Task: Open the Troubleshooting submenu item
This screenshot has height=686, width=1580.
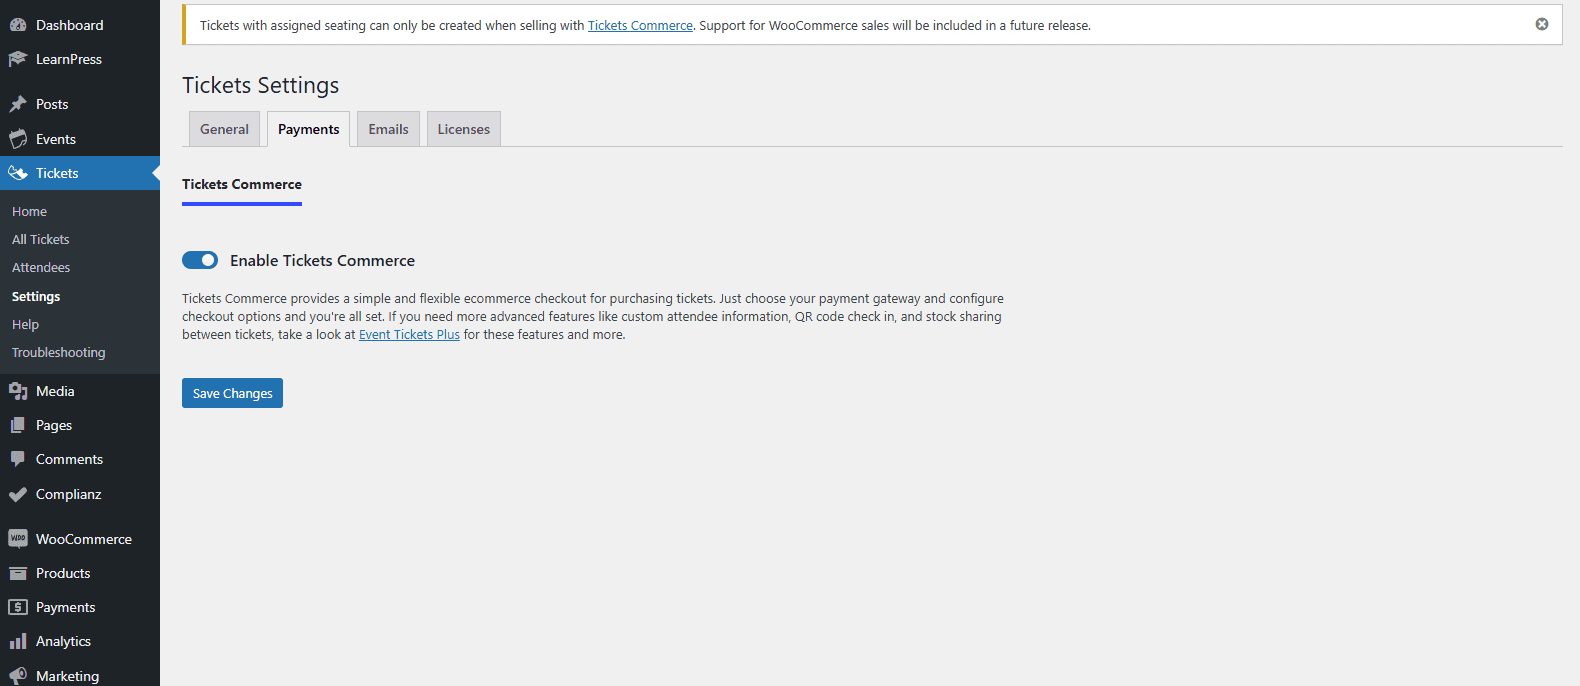Action: tap(58, 353)
